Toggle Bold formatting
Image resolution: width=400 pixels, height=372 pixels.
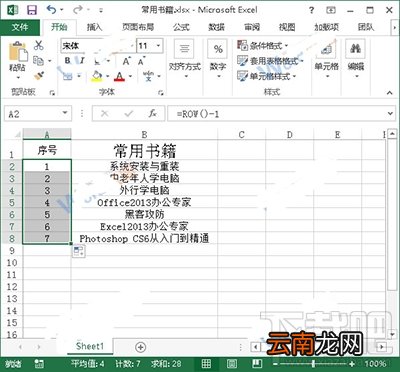click(68, 61)
